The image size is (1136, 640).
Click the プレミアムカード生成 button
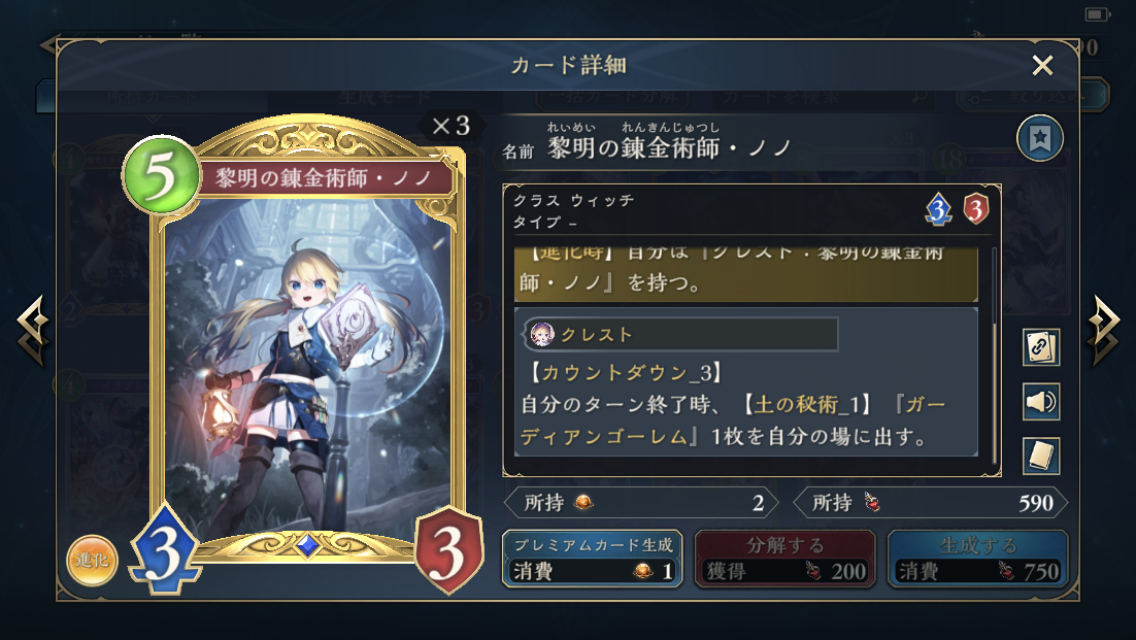coord(593,558)
